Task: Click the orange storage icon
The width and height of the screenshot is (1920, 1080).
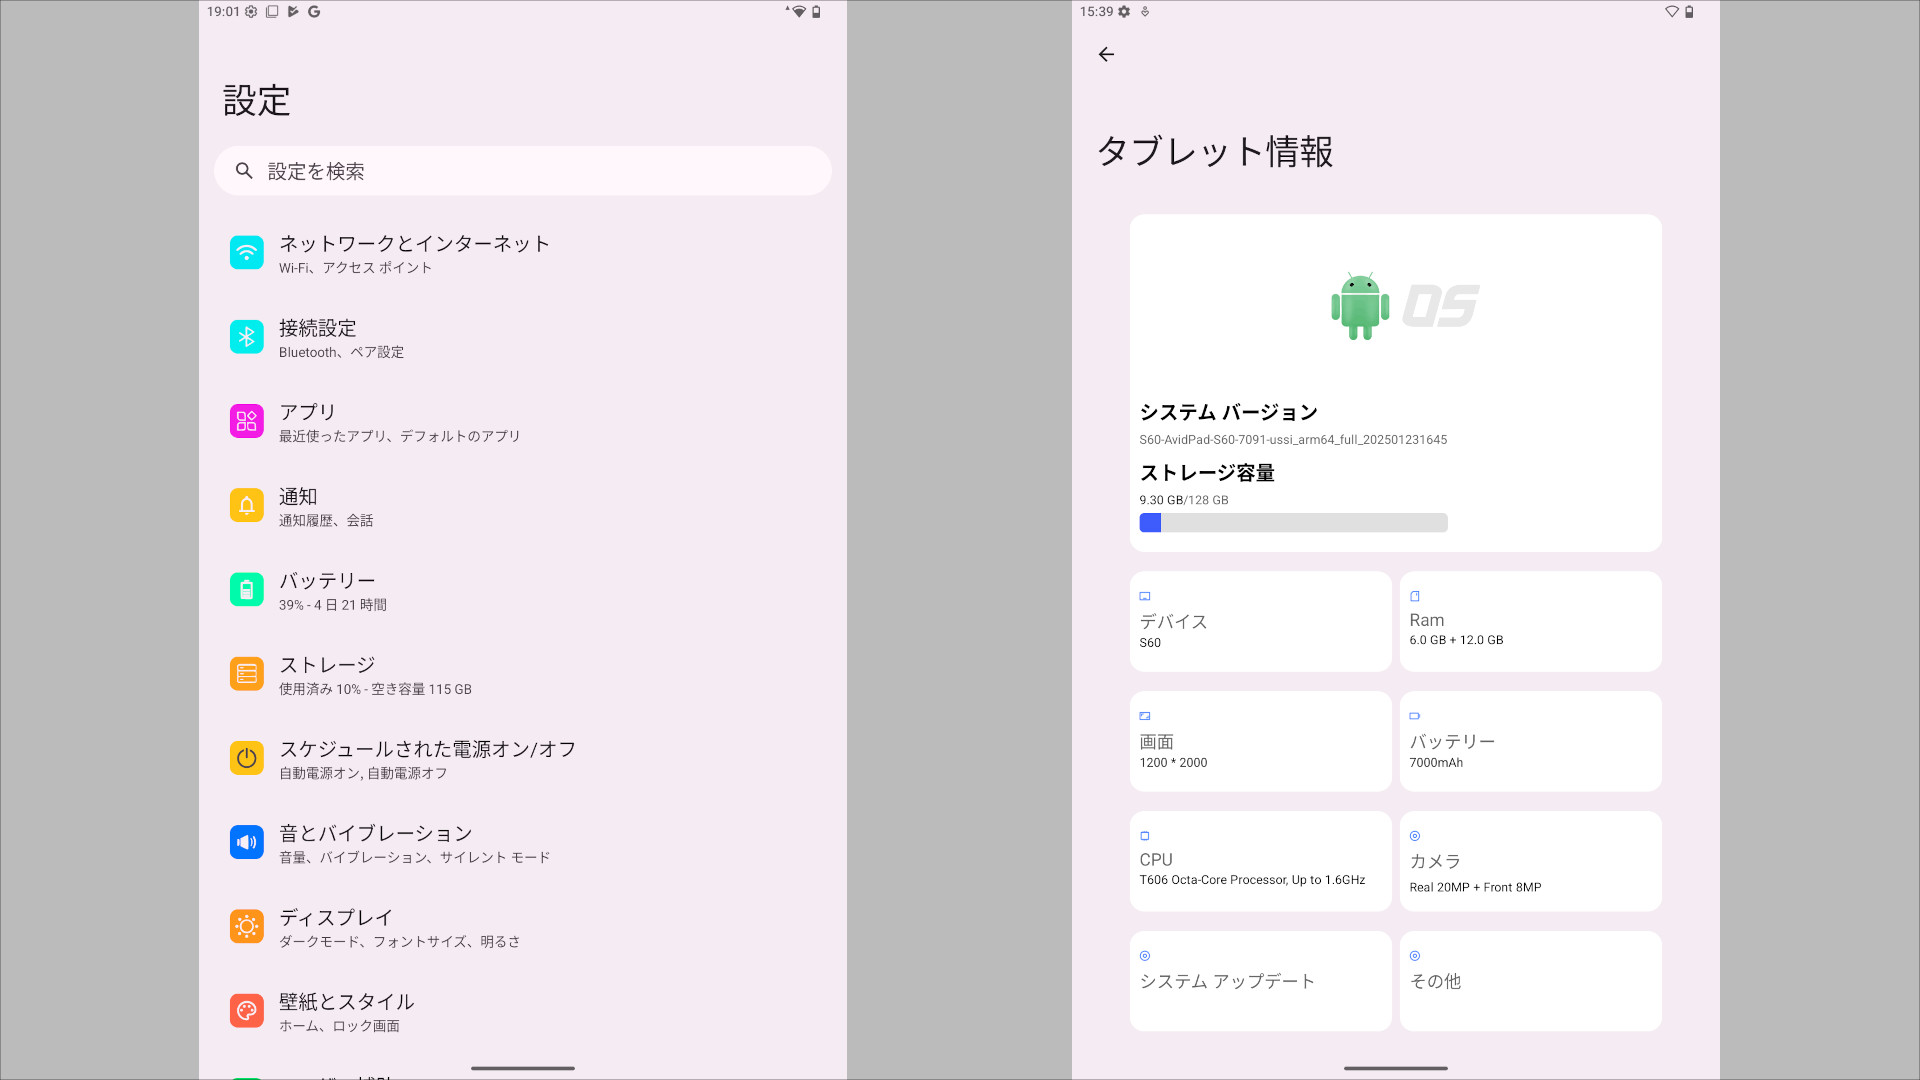Action: (246, 674)
